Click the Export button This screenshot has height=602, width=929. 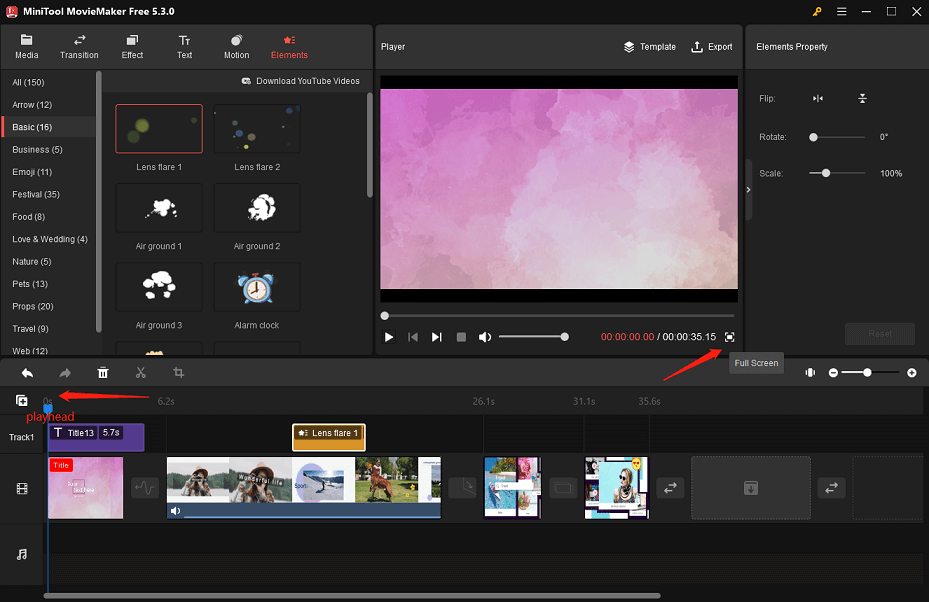(x=712, y=47)
